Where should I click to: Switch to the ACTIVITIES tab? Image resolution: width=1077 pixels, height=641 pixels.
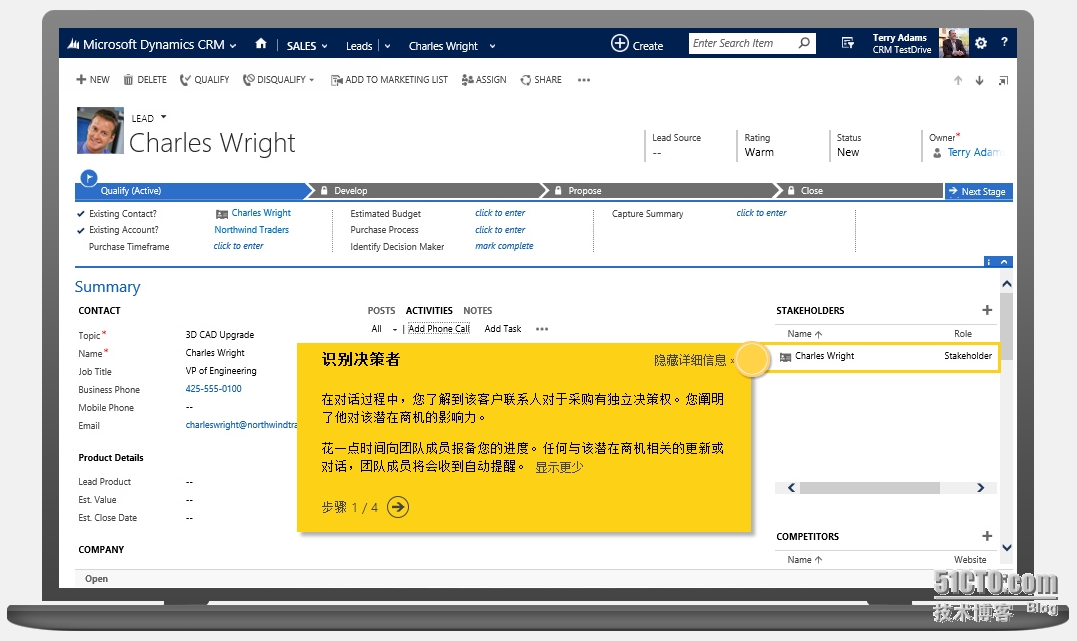tap(429, 311)
